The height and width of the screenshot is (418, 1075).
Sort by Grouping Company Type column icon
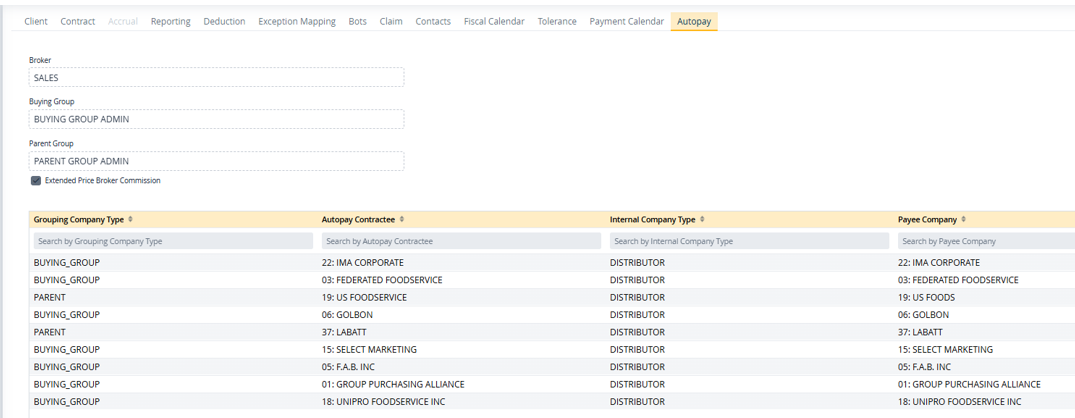pos(130,220)
